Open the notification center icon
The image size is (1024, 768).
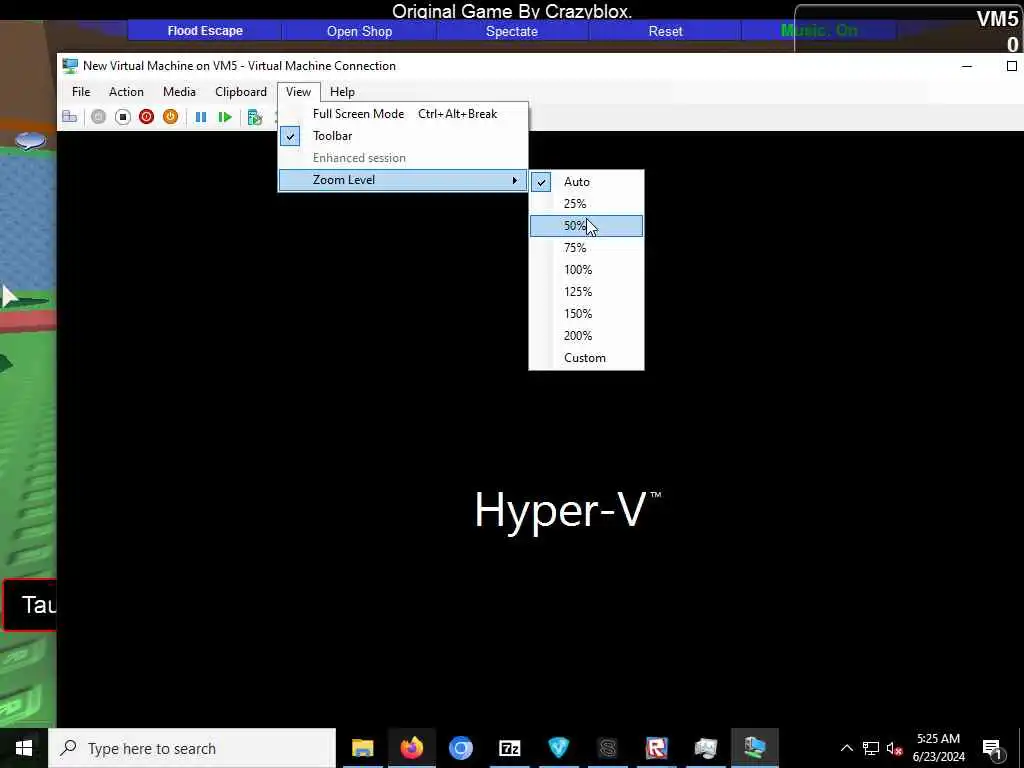(x=992, y=748)
